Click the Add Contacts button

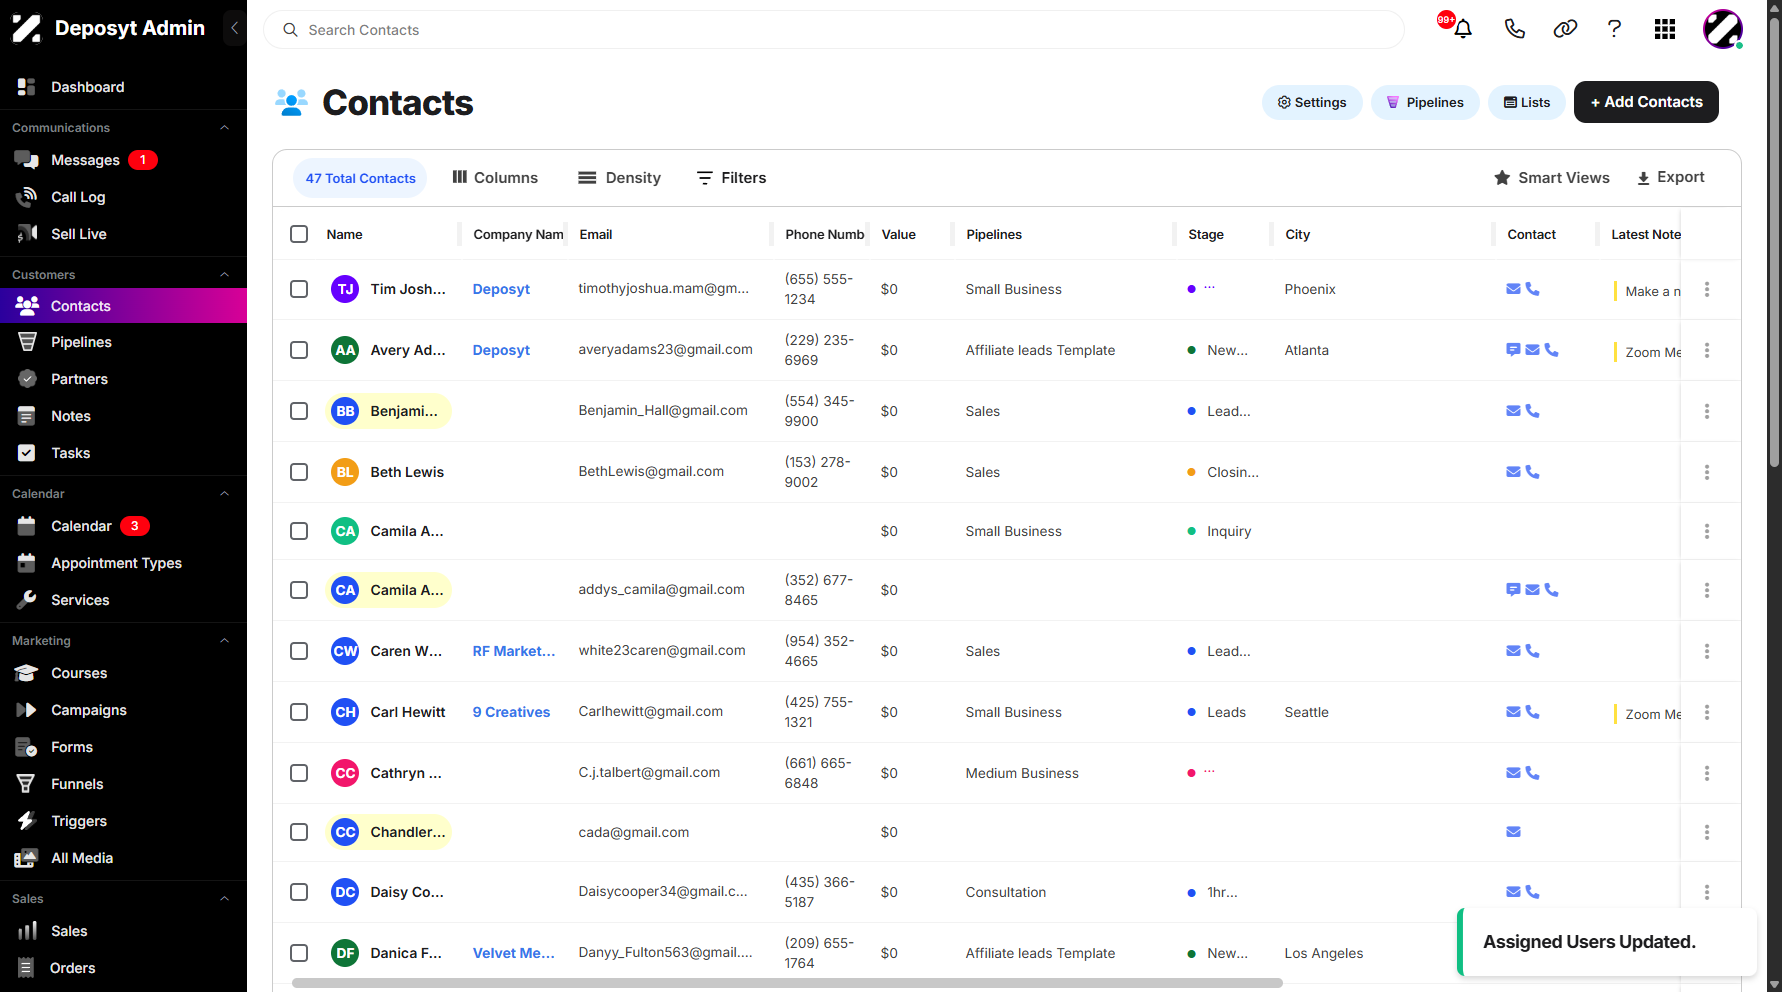[x=1646, y=102]
